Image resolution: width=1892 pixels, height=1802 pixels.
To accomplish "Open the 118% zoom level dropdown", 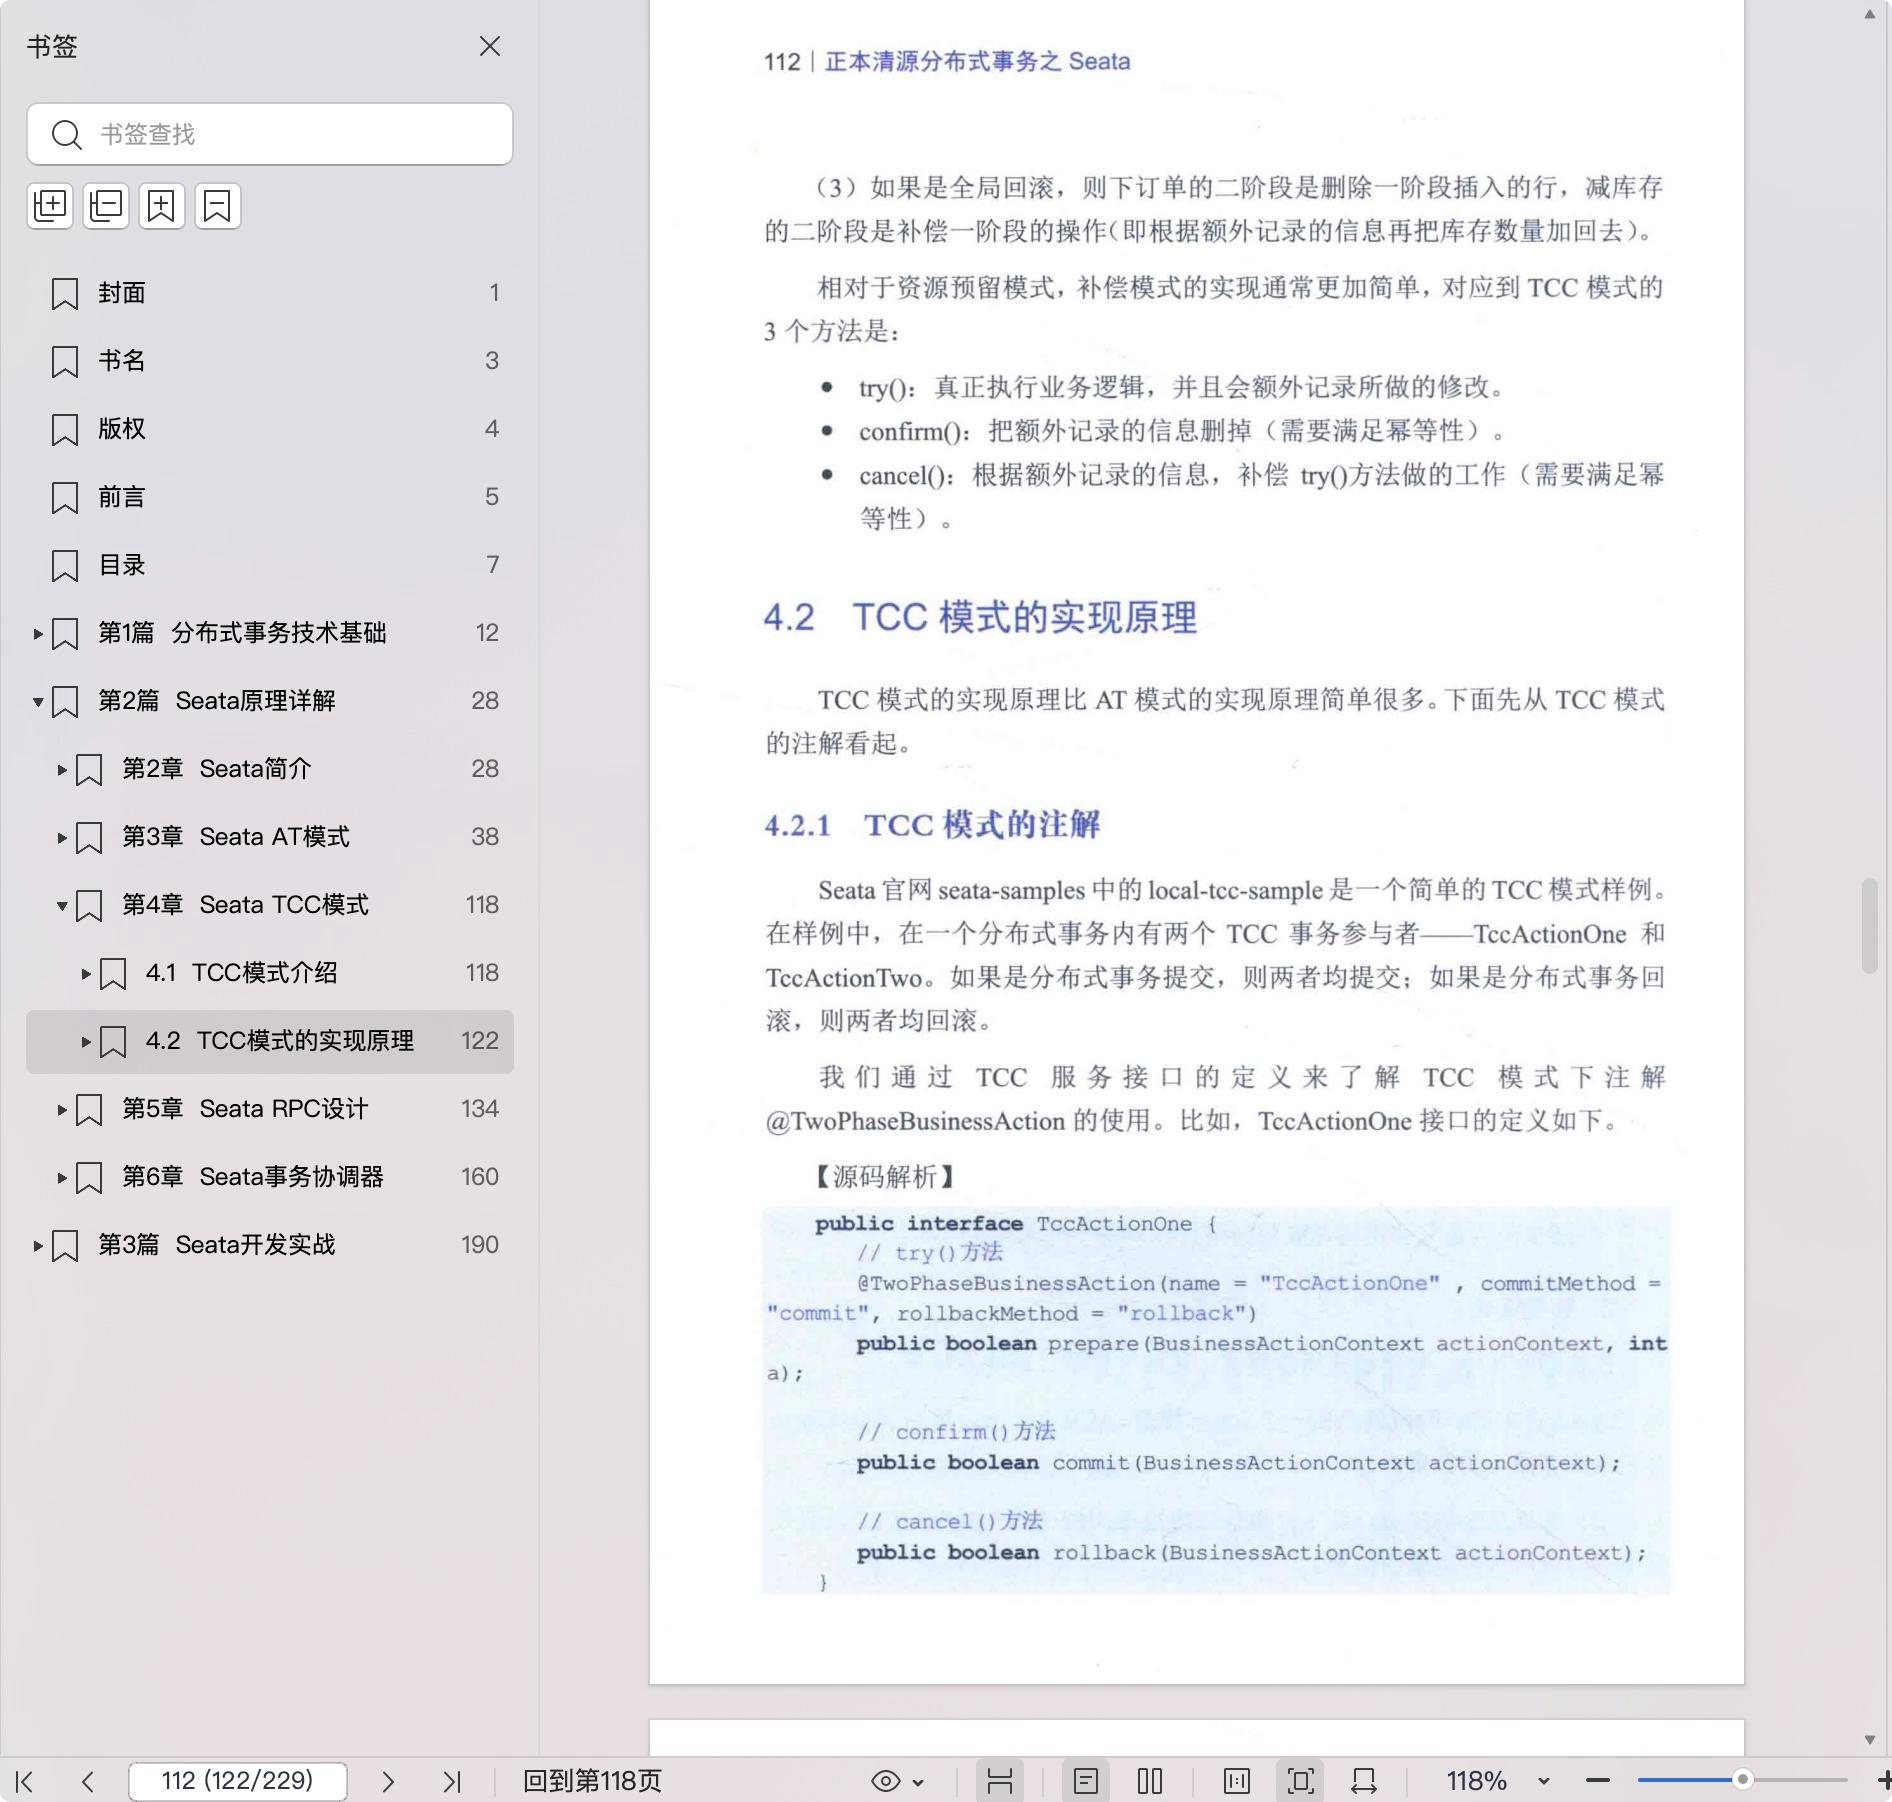I will 1543,1781.
